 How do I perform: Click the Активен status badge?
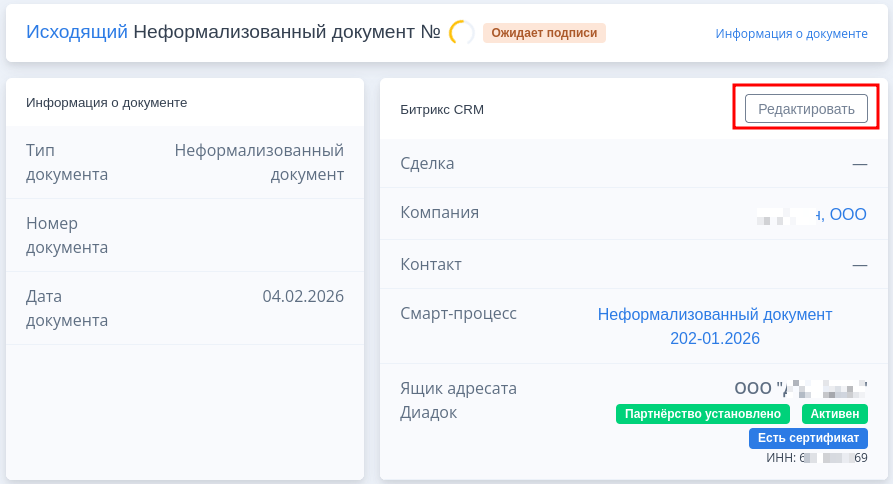(834, 414)
